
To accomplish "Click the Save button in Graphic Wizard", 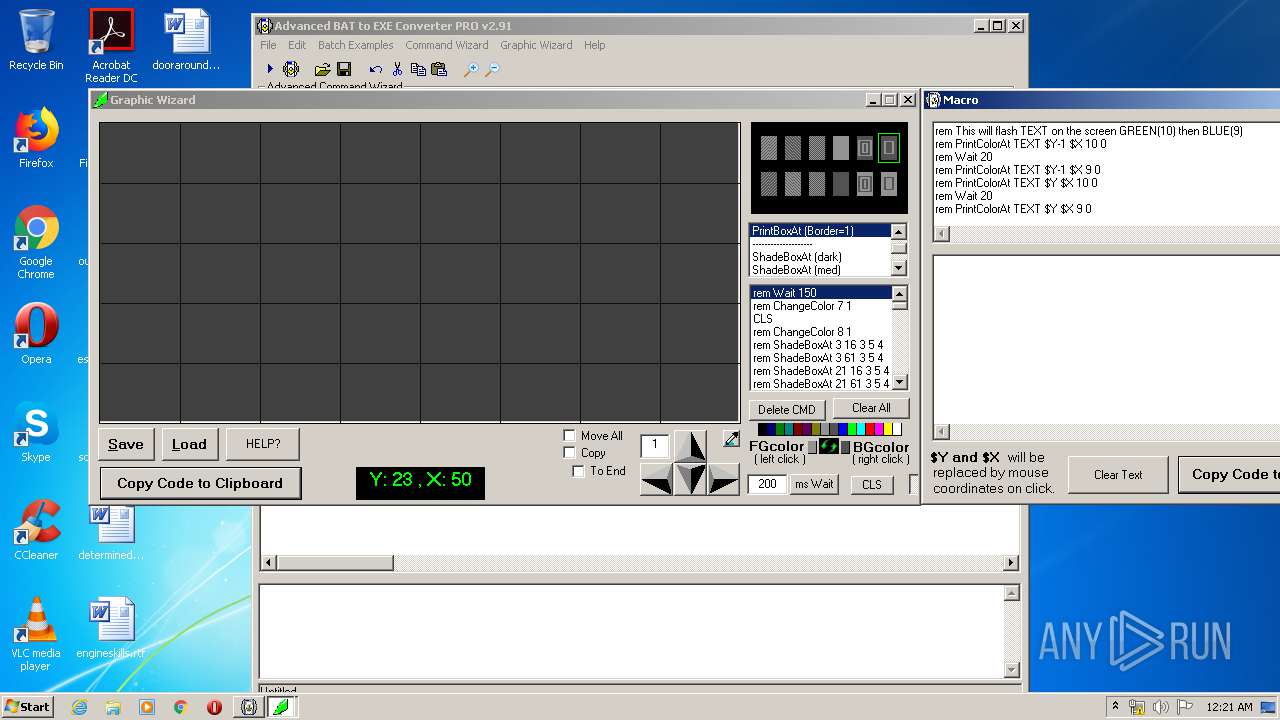I will pyautogui.click(x=126, y=444).
